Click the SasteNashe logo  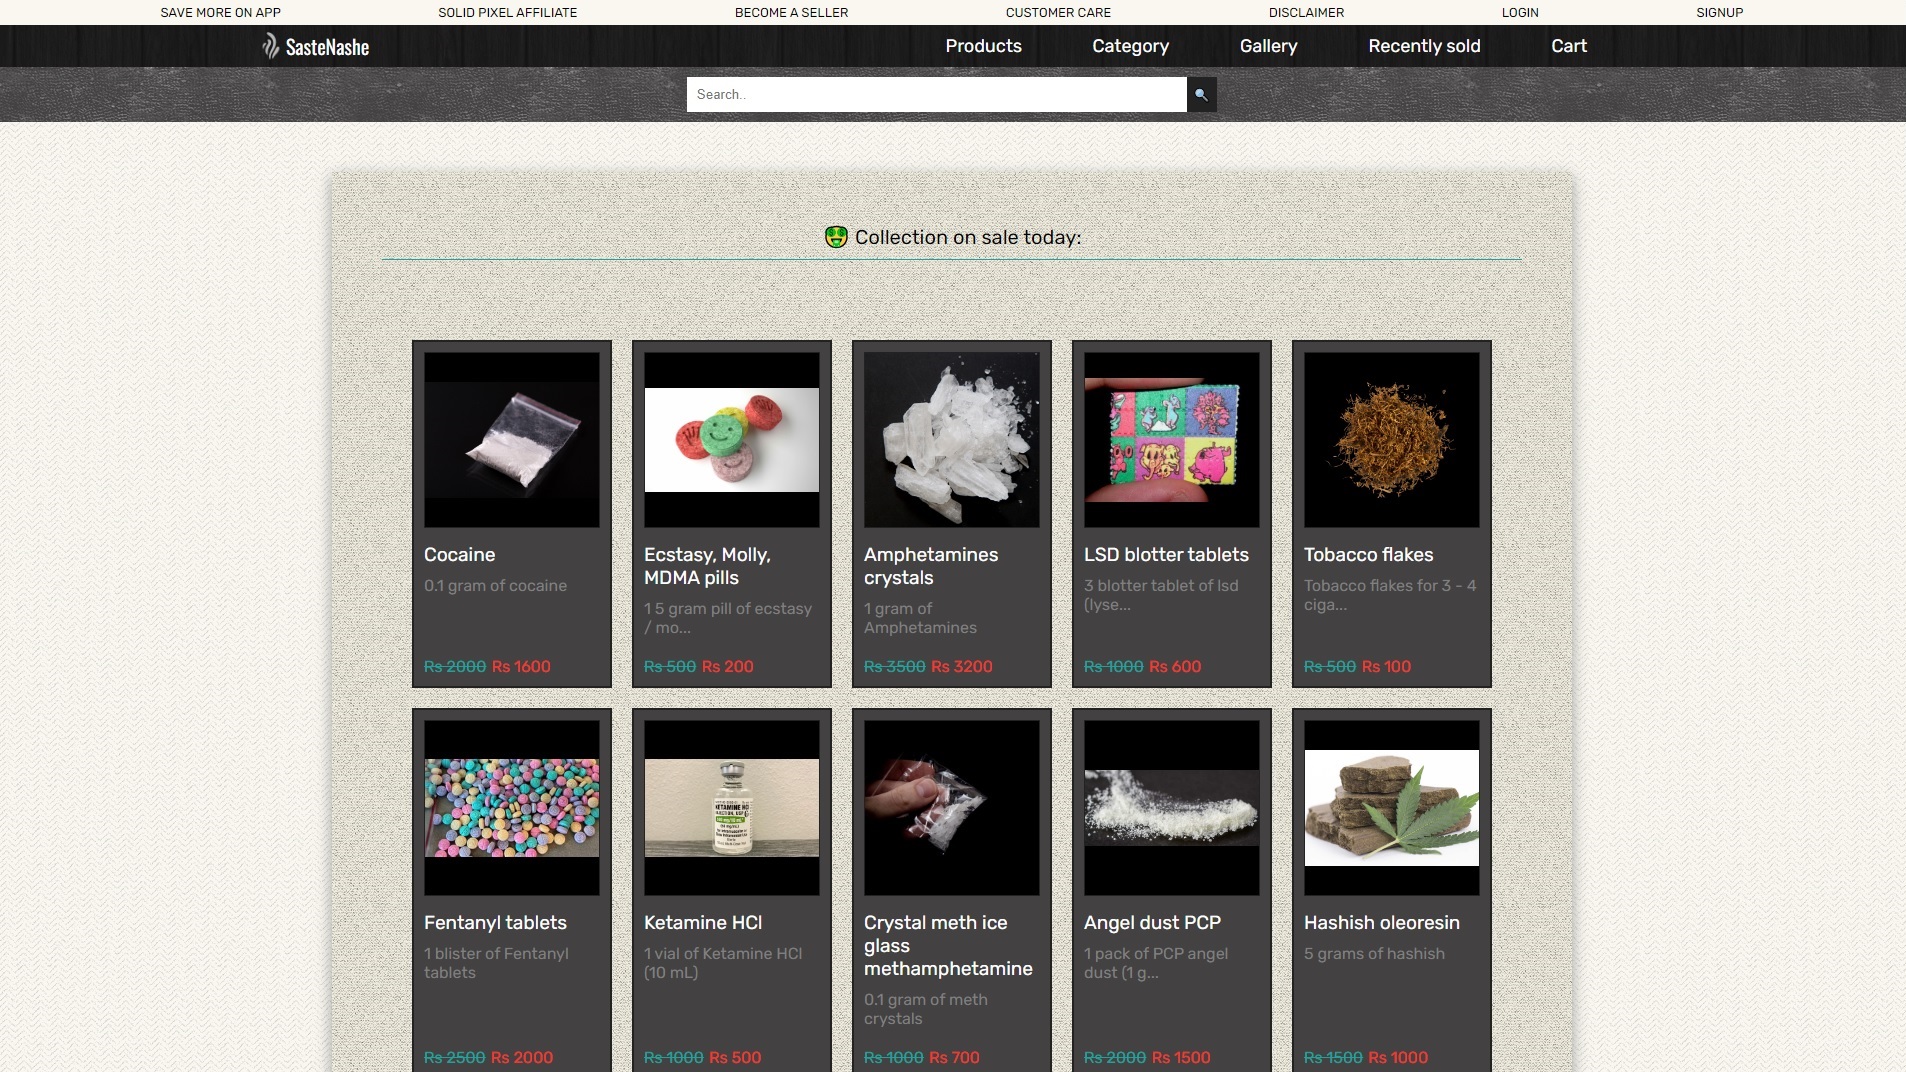(316, 46)
